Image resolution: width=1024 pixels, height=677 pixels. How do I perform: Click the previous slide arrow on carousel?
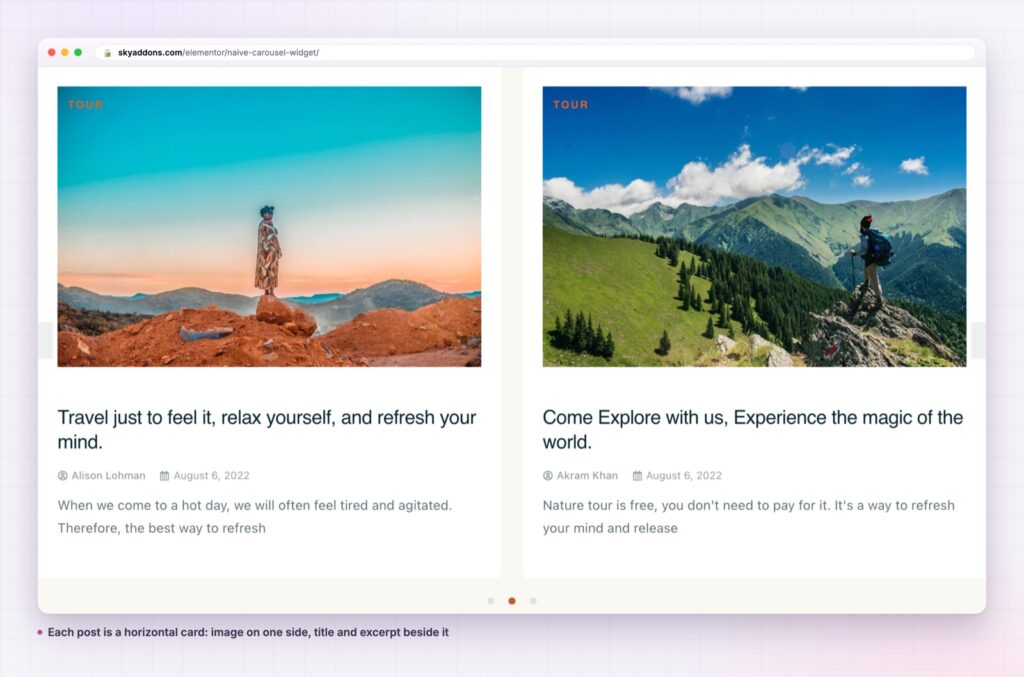45,340
